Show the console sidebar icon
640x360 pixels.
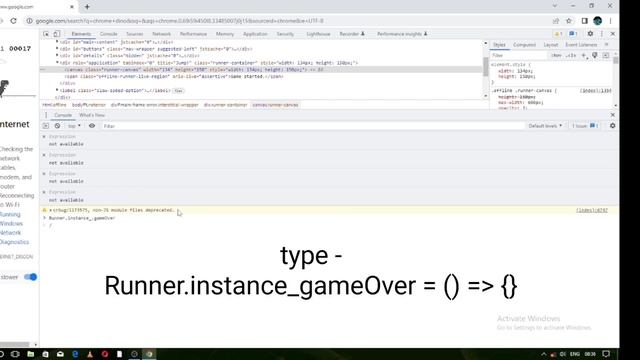[46, 126]
